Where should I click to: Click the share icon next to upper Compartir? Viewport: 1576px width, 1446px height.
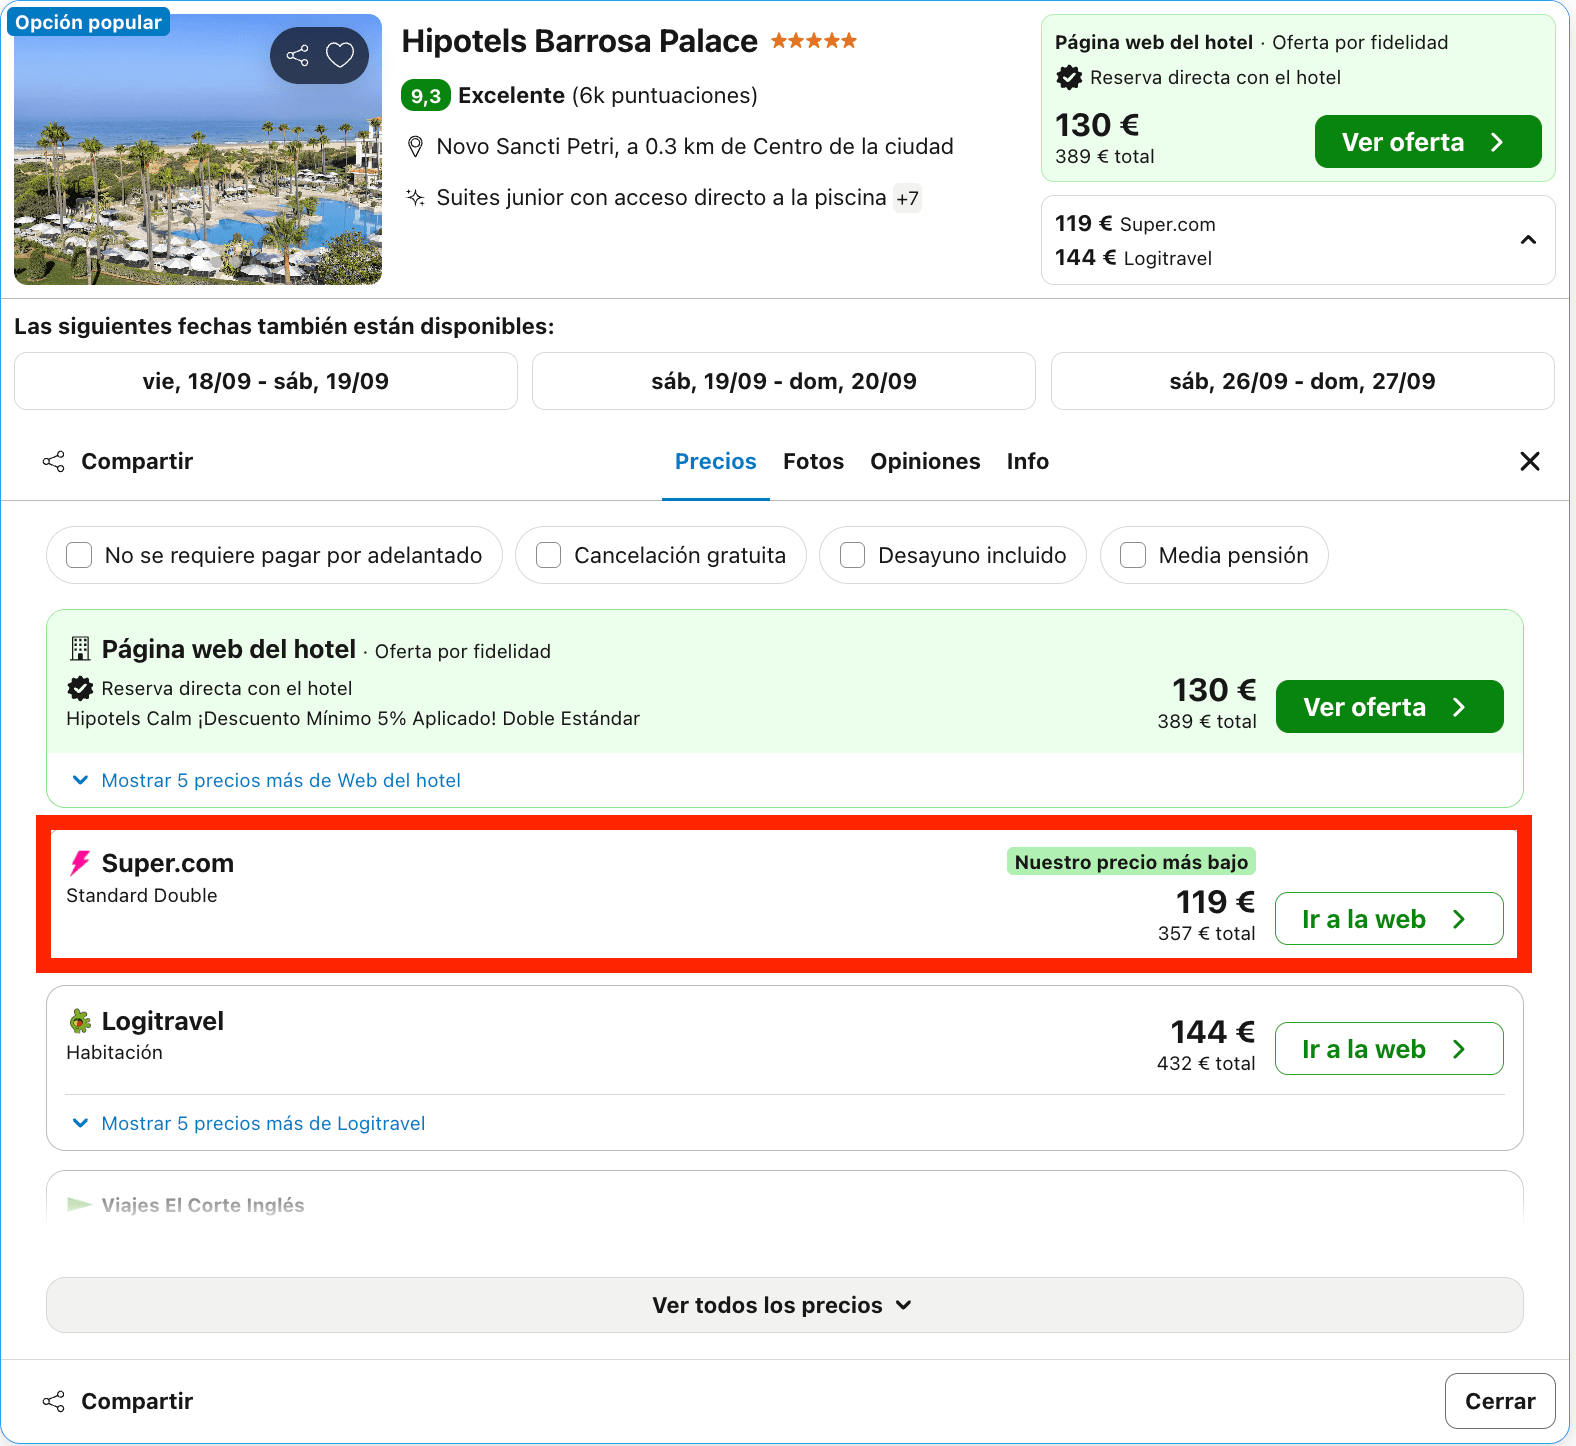tap(54, 461)
